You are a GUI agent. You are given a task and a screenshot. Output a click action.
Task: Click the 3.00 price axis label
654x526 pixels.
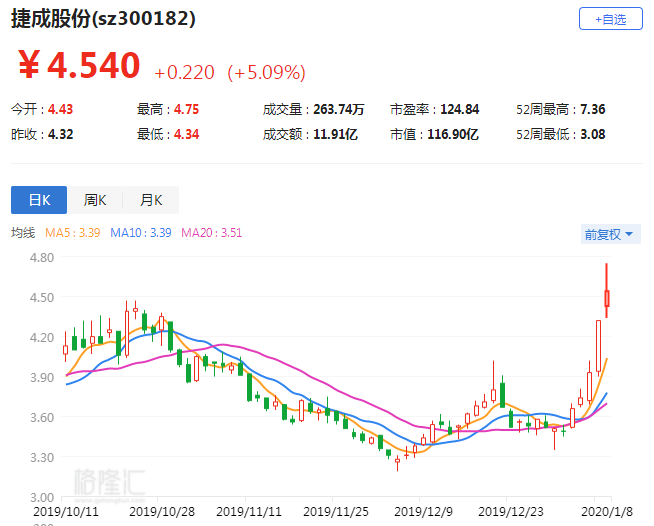coord(42,497)
